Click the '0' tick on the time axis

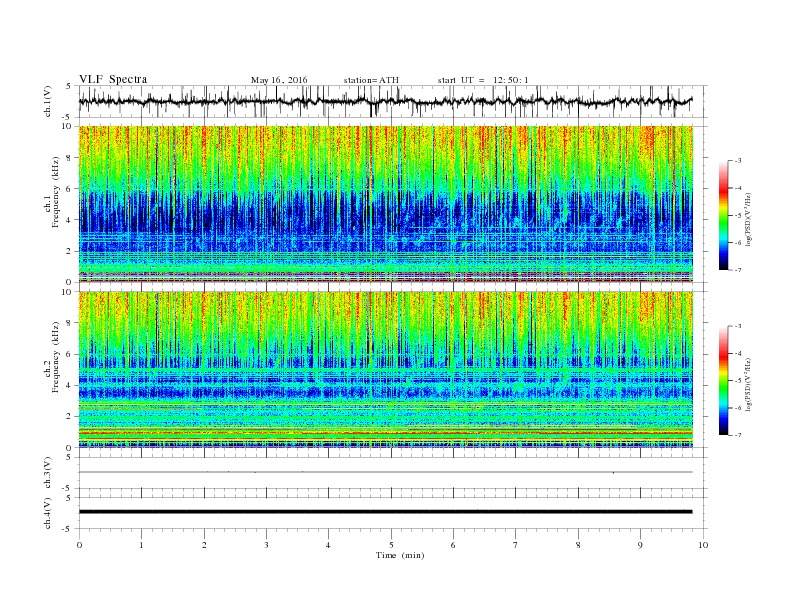(x=79, y=545)
